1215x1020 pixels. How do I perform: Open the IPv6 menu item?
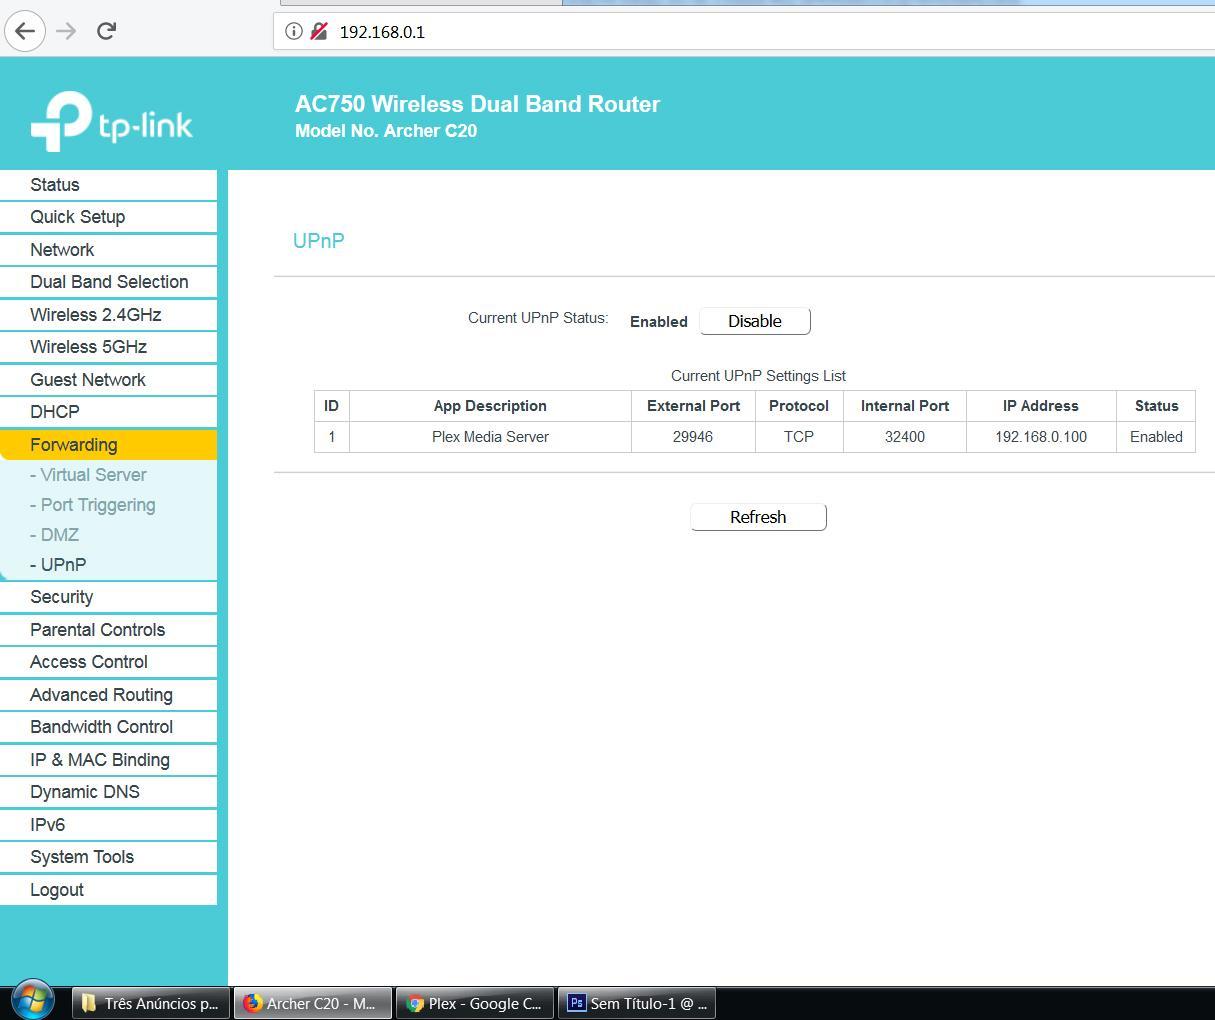click(108, 825)
